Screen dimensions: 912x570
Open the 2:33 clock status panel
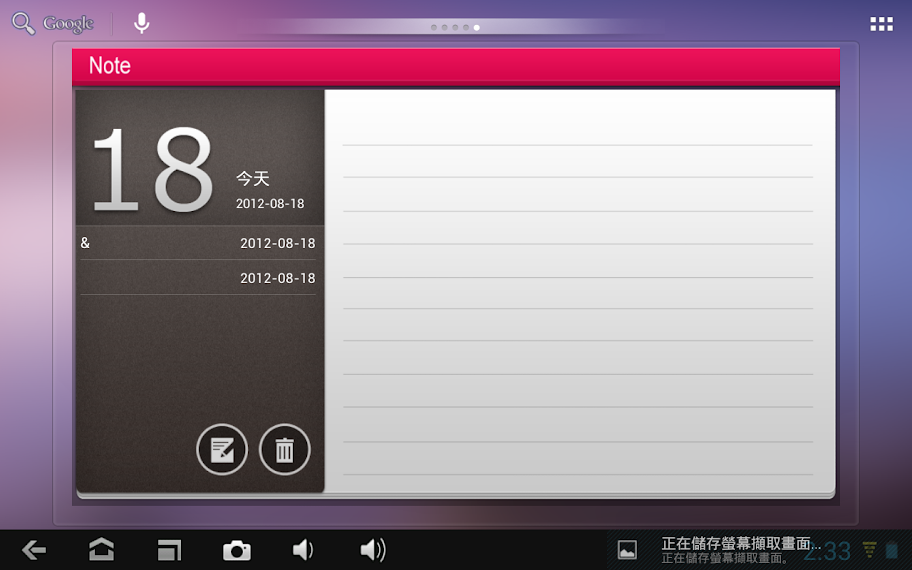click(827, 550)
